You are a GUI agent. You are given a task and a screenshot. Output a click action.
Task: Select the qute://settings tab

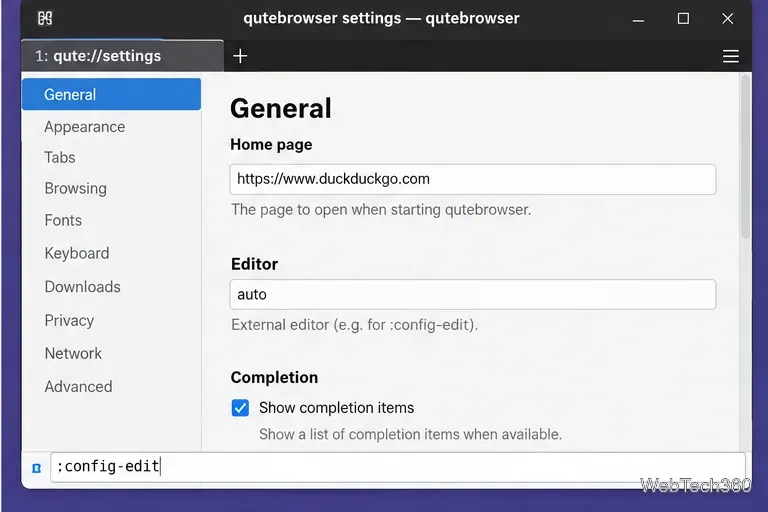[x=122, y=56]
